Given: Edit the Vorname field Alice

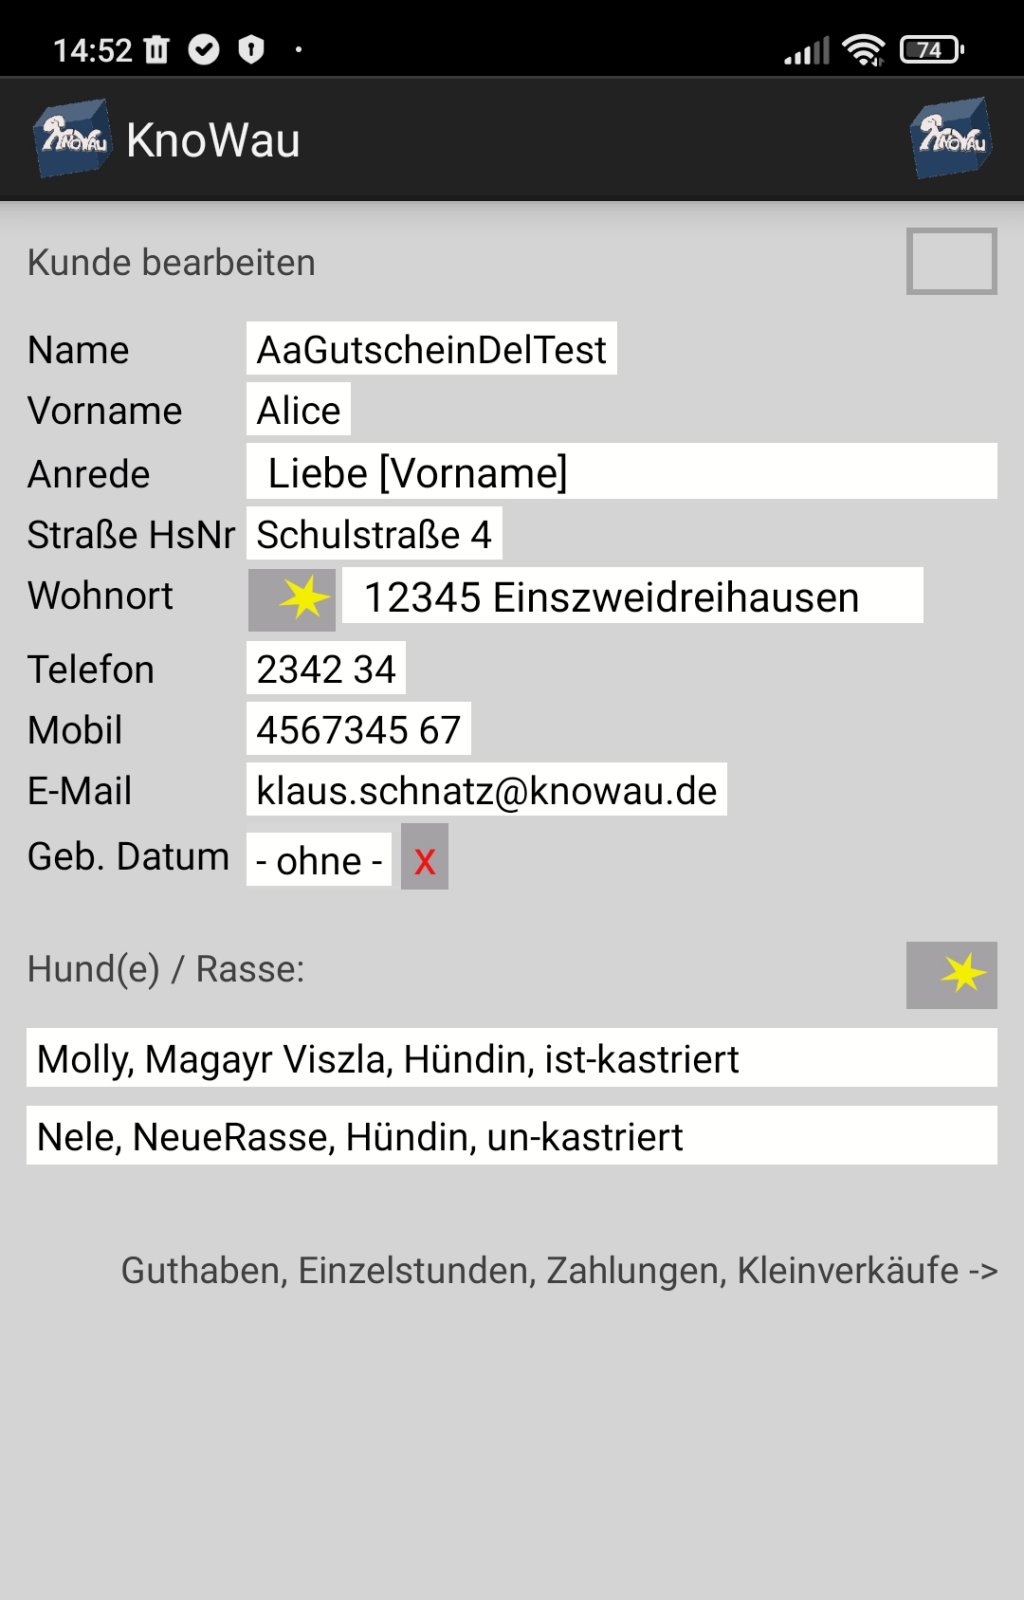Looking at the screenshot, I should click(x=298, y=410).
